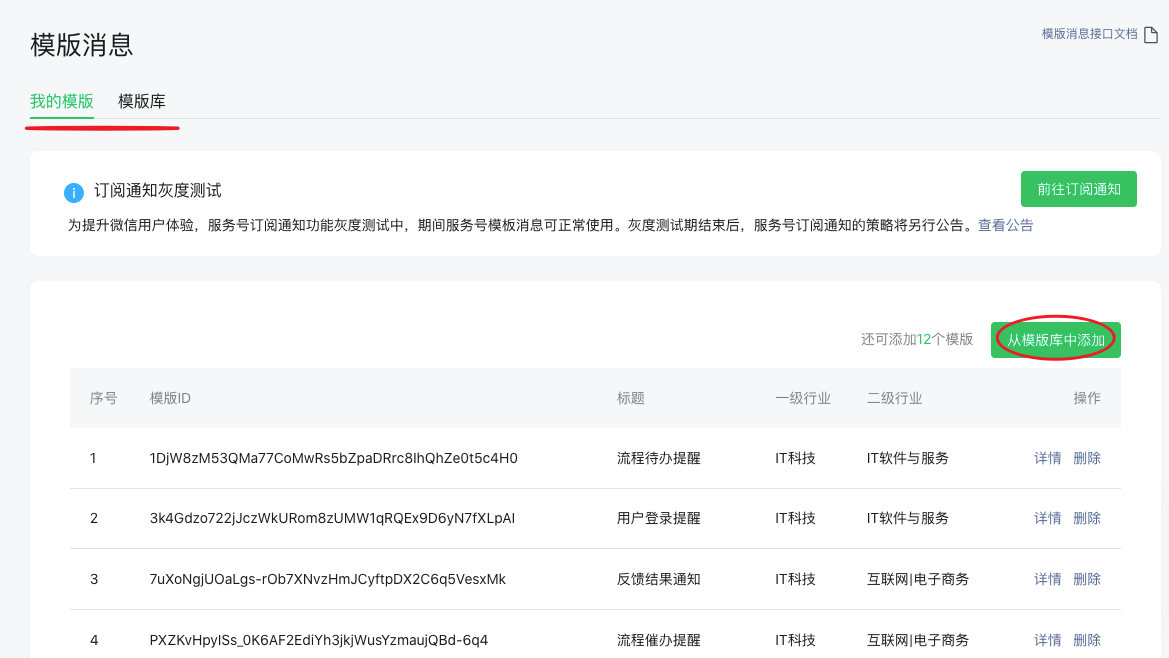The width and height of the screenshot is (1169, 658).
Task: Delete the 流程待办提醒 template
Action: [x=1086, y=459]
